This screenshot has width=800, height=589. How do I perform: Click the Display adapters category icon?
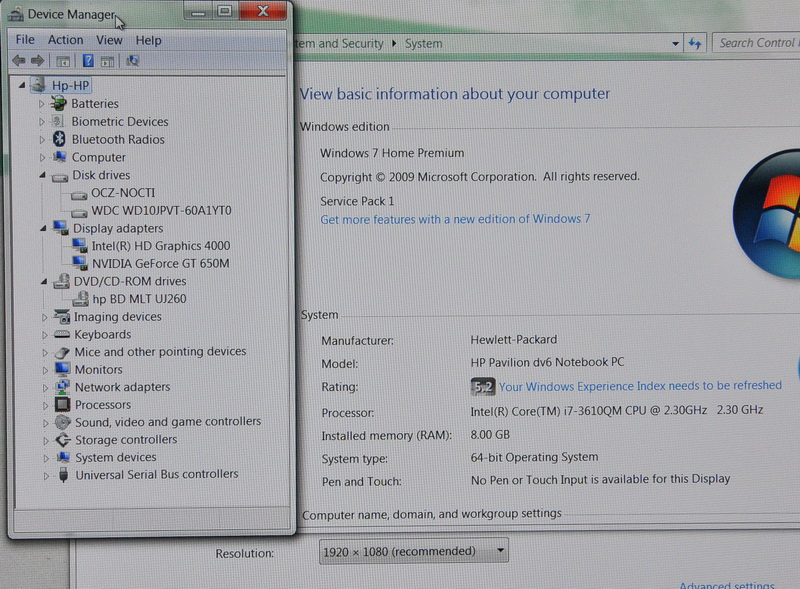tap(61, 228)
